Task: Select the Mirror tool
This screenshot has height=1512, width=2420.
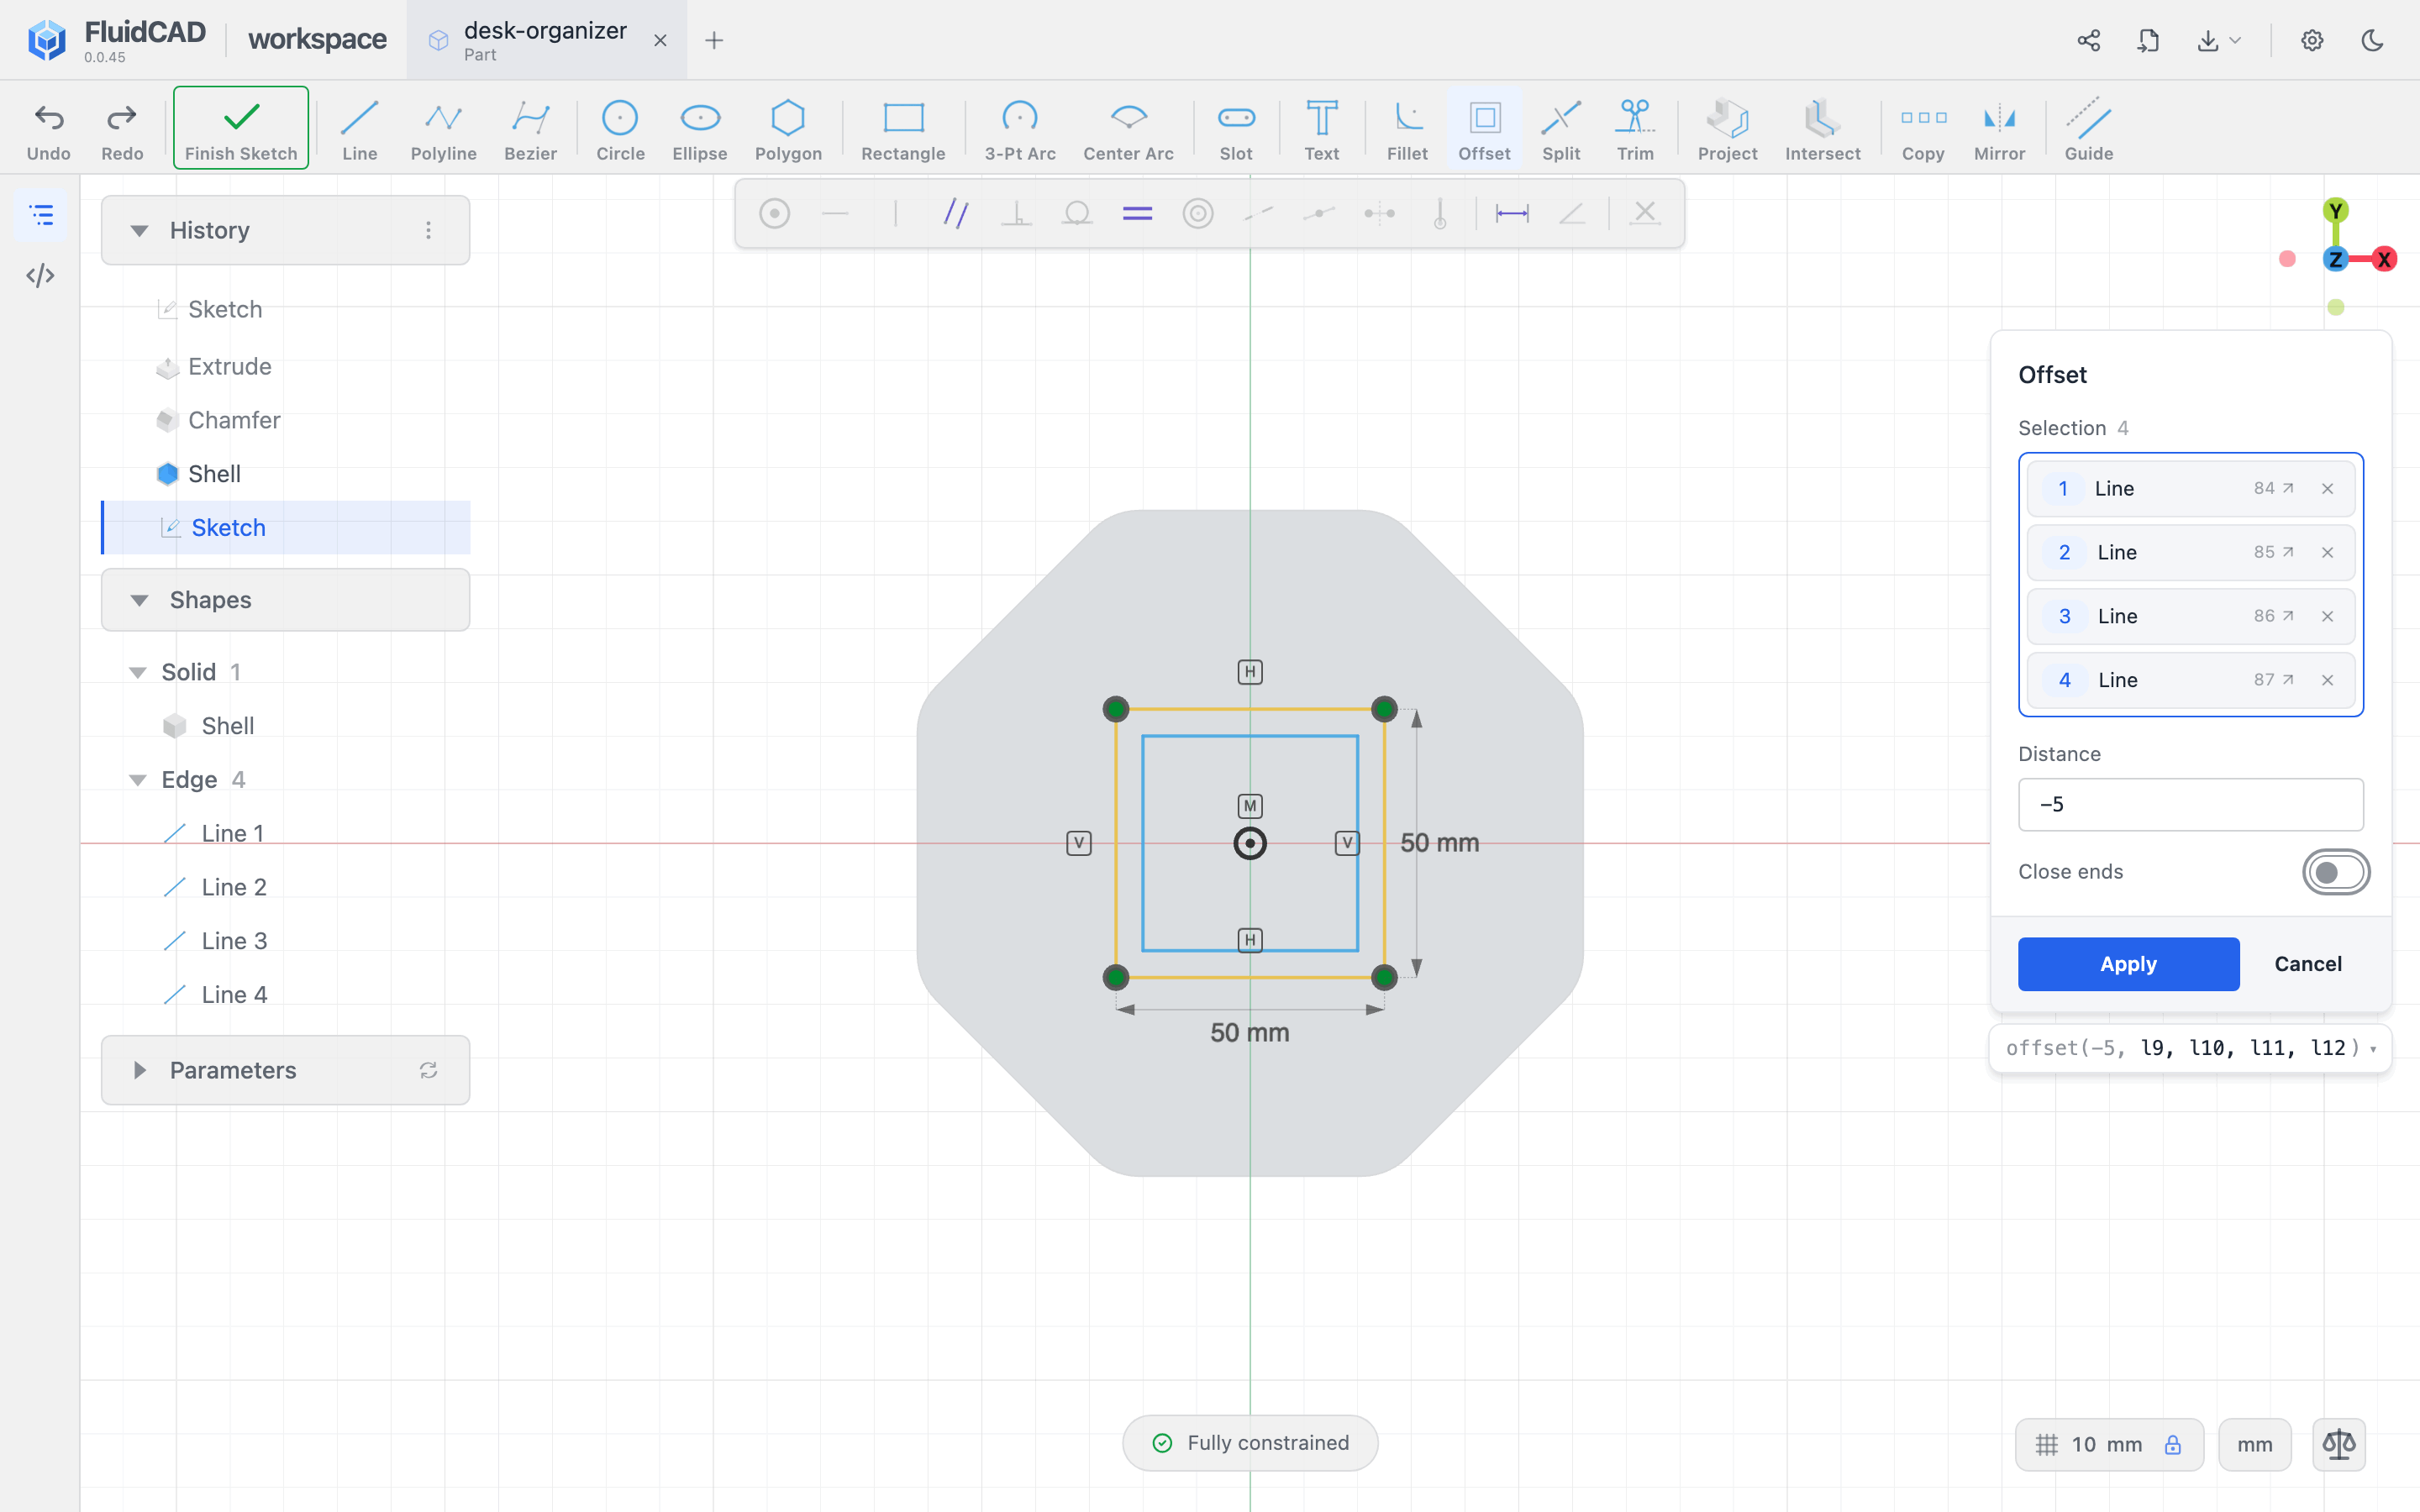Action: (x=1999, y=130)
